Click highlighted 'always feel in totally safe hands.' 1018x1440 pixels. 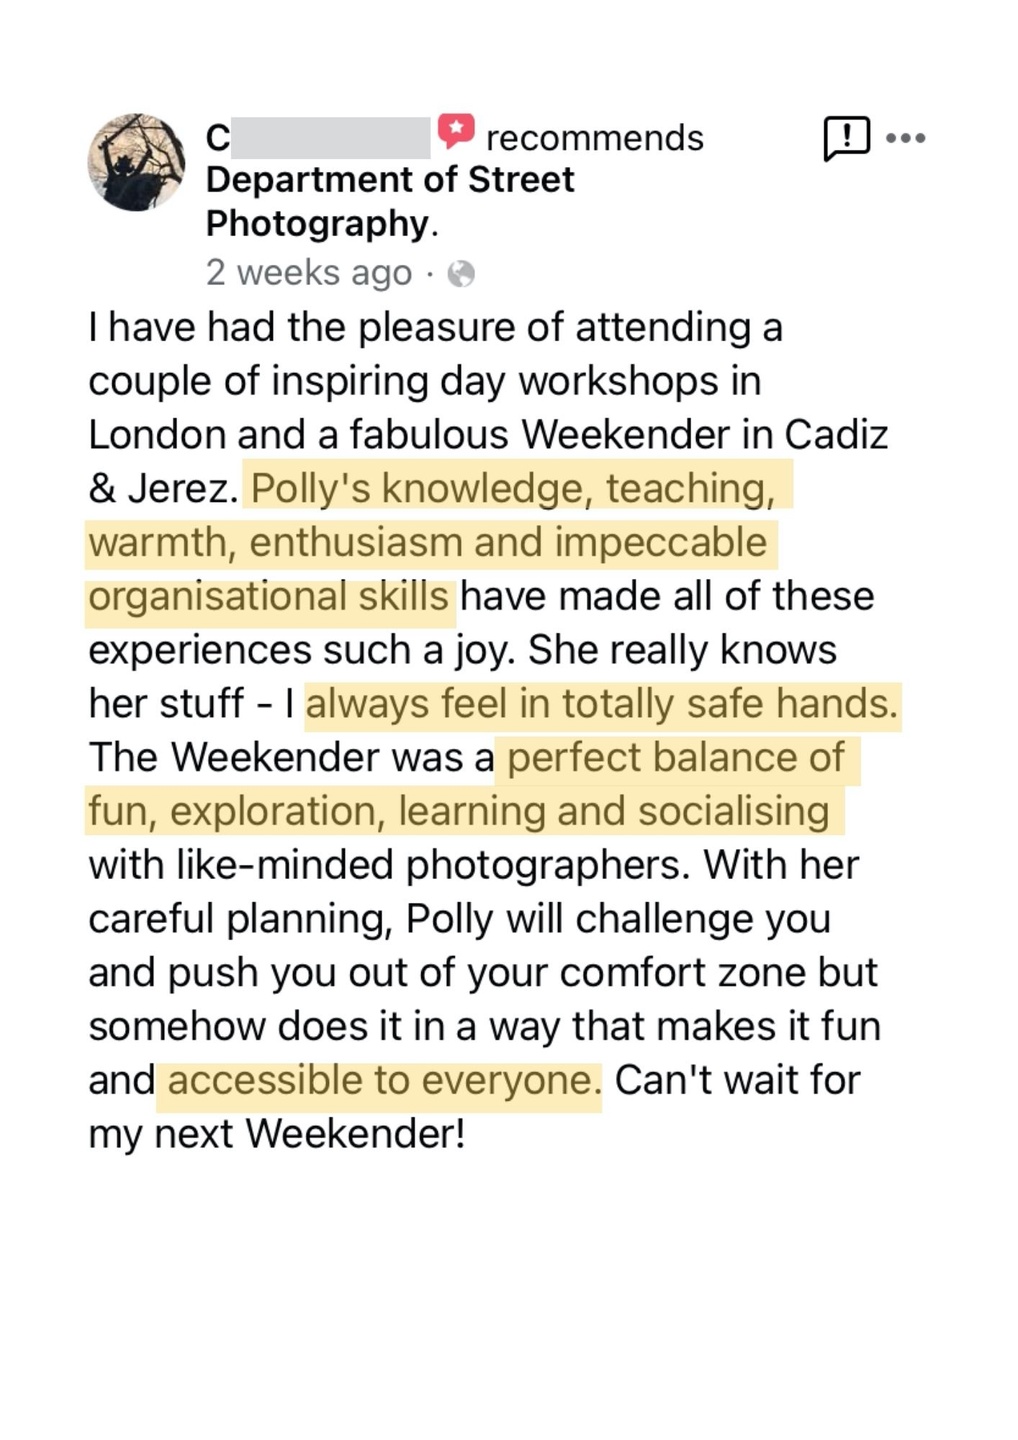click(x=602, y=704)
